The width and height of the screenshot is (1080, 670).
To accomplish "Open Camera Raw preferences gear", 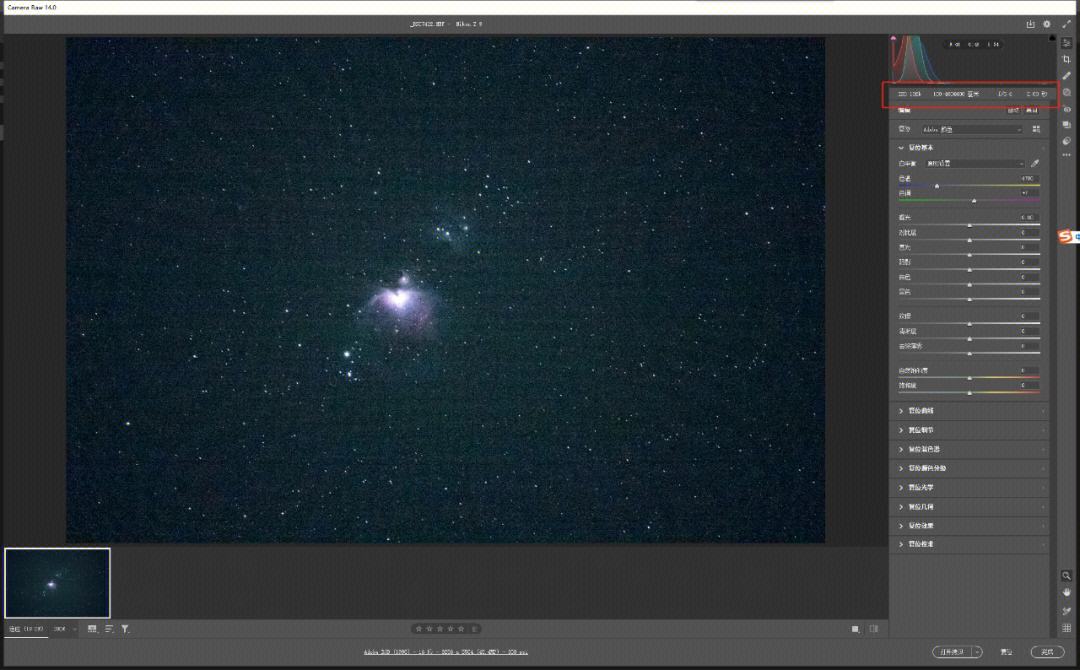I will click(x=1047, y=24).
